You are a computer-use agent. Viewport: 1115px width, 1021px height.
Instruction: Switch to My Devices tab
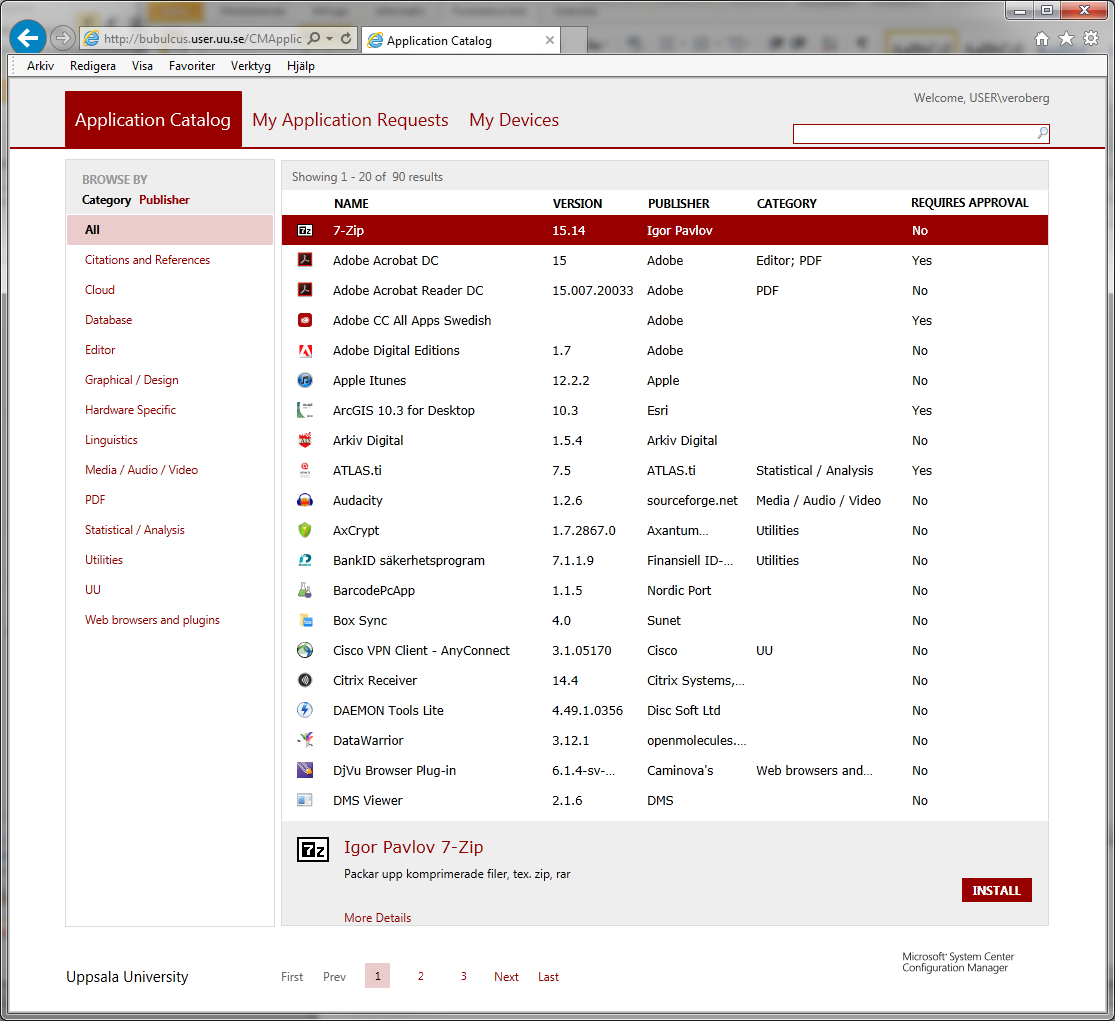tap(514, 119)
